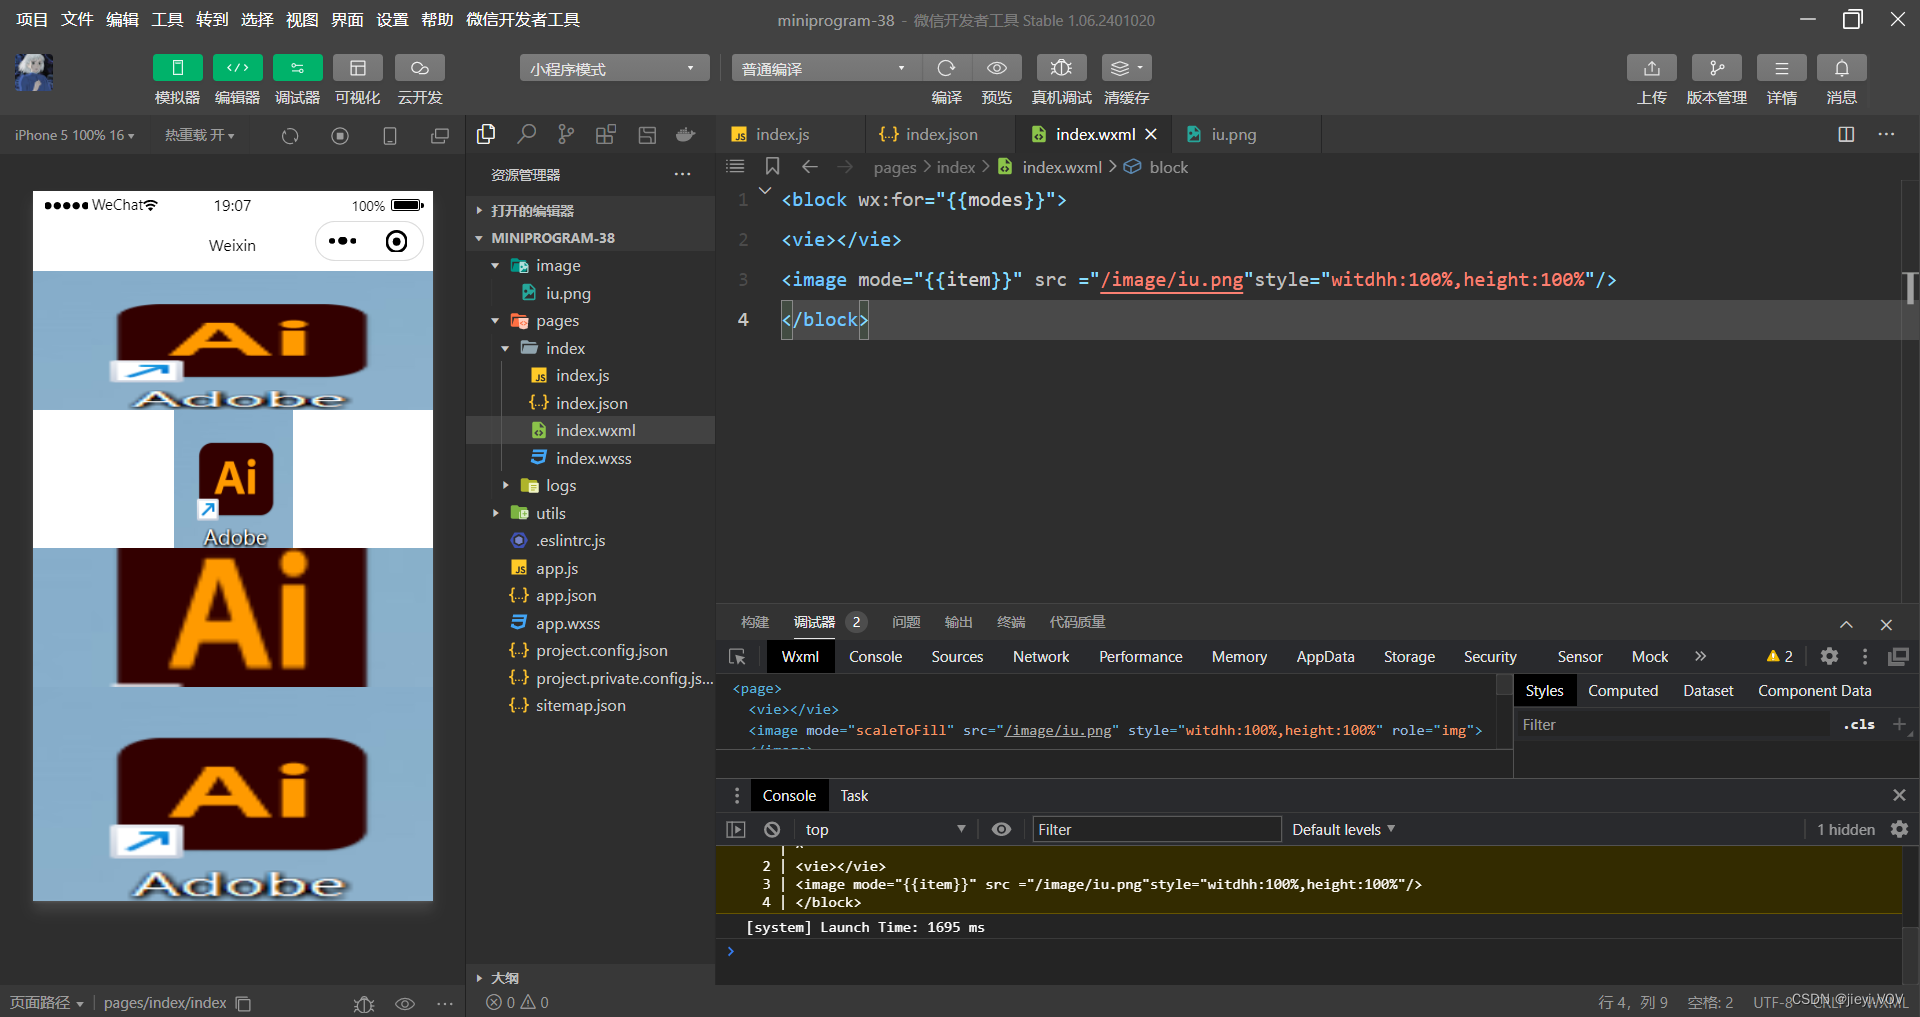Open devtools settings gear icon
Viewport: 1920px width, 1017px height.
[x=1829, y=656]
